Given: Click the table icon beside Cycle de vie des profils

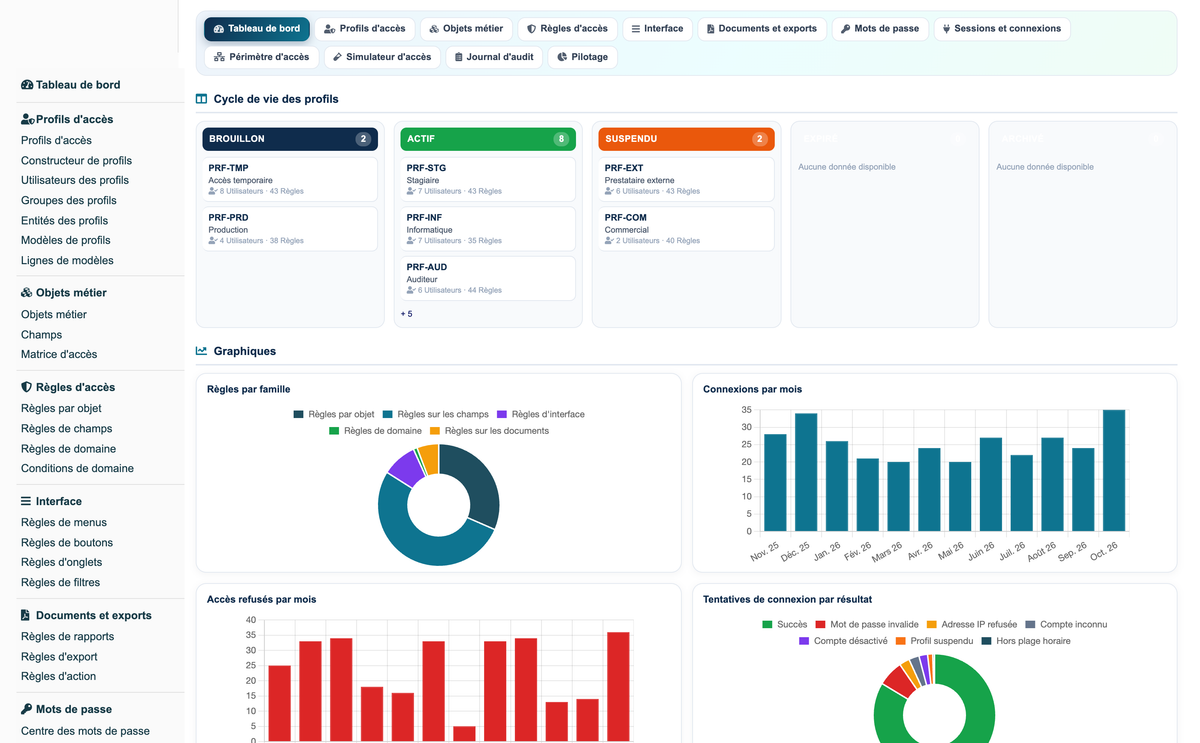Looking at the screenshot, I should (x=201, y=99).
